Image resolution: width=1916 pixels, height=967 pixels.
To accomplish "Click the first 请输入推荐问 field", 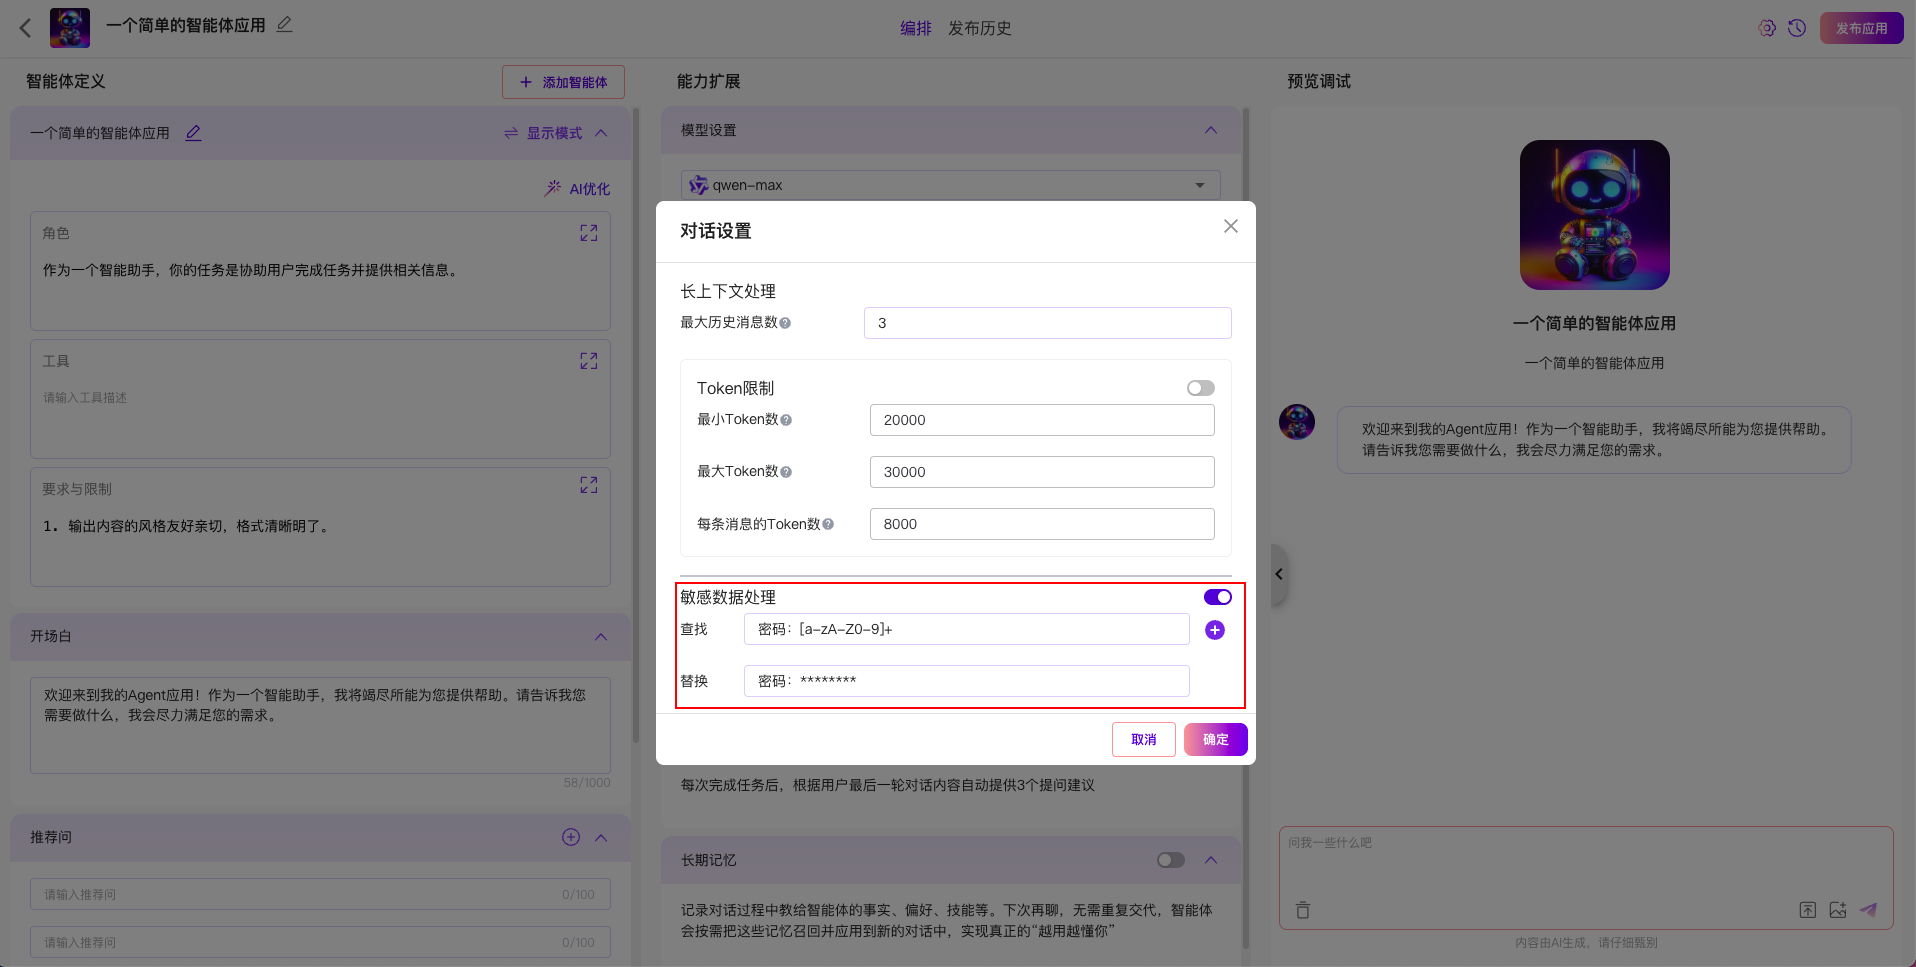I will click(x=320, y=895).
